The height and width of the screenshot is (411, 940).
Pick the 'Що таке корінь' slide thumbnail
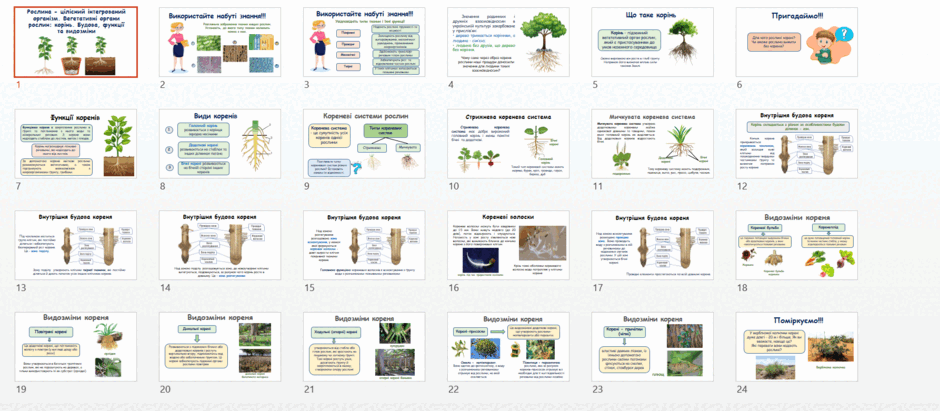click(652, 42)
